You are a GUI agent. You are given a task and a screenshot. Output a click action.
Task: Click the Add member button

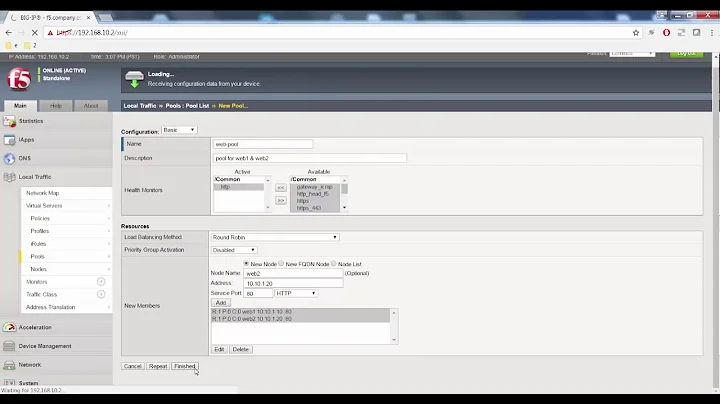click(x=221, y=303)
